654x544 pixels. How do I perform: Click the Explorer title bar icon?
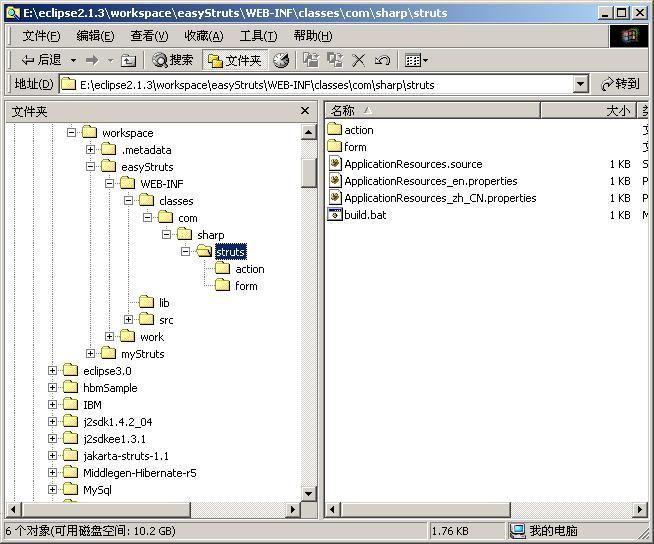coord(13,13)
